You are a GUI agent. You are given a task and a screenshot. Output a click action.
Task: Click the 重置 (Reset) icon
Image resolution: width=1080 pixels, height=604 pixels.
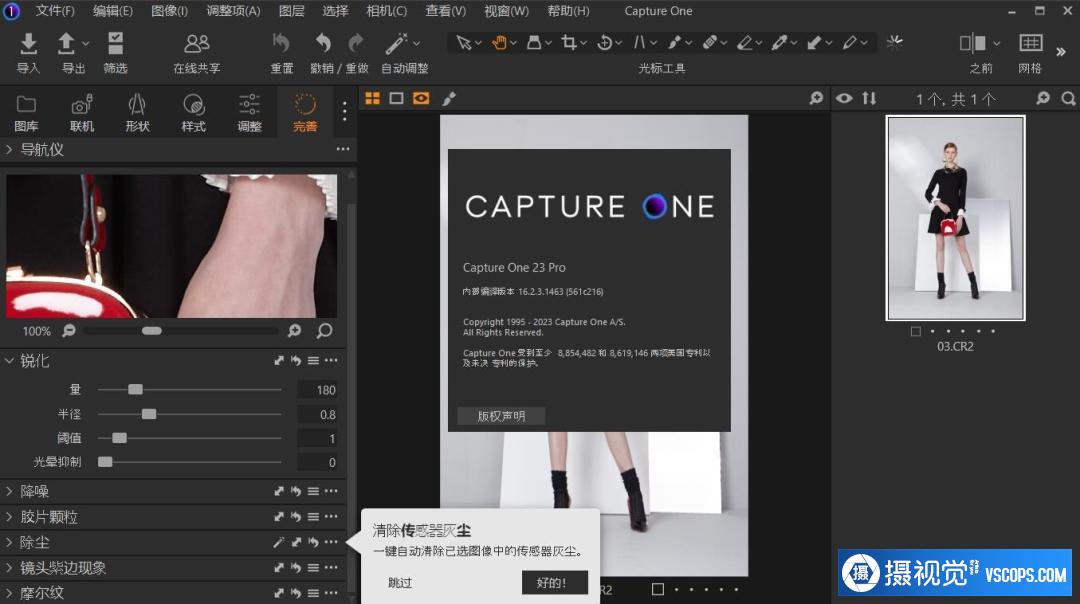tap(281, 43)
